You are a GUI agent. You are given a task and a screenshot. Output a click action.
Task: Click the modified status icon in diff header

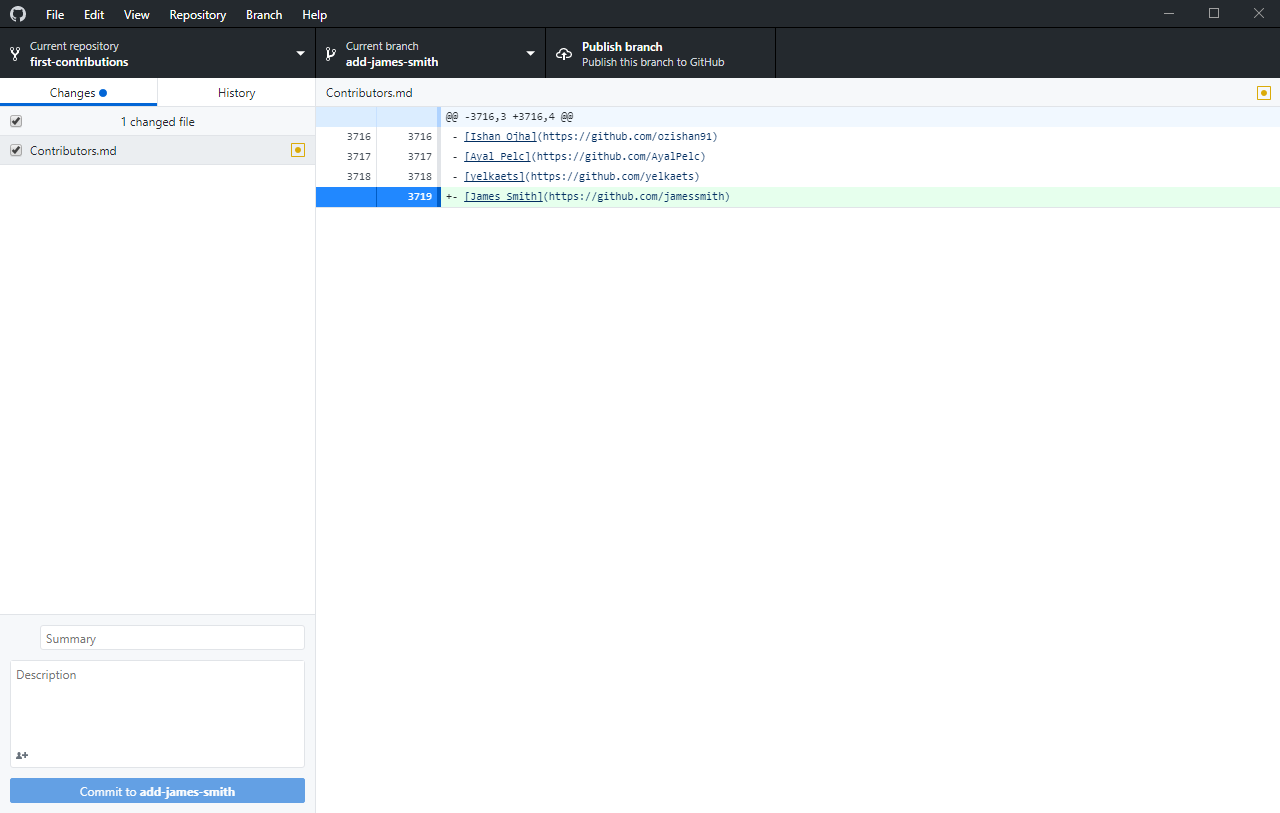(x=1264, y=93)
